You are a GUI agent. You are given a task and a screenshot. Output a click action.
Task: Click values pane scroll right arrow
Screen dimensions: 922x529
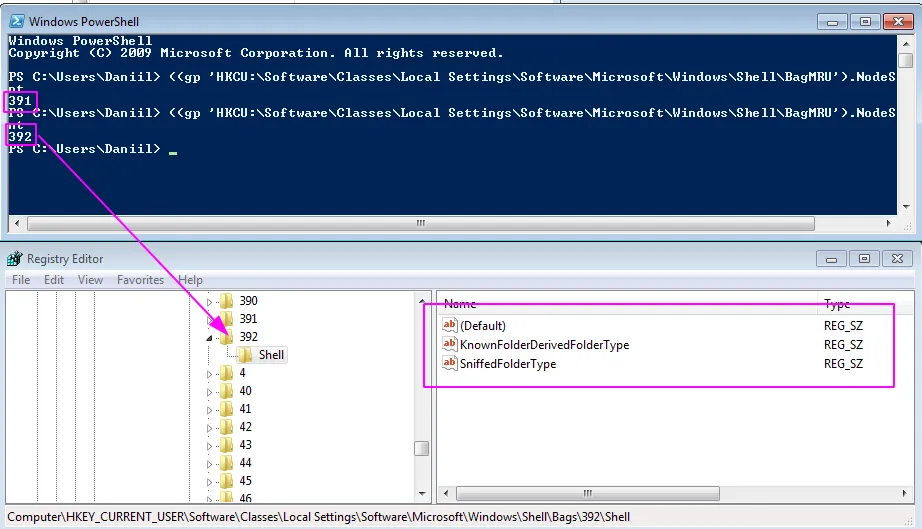(904, 493)
